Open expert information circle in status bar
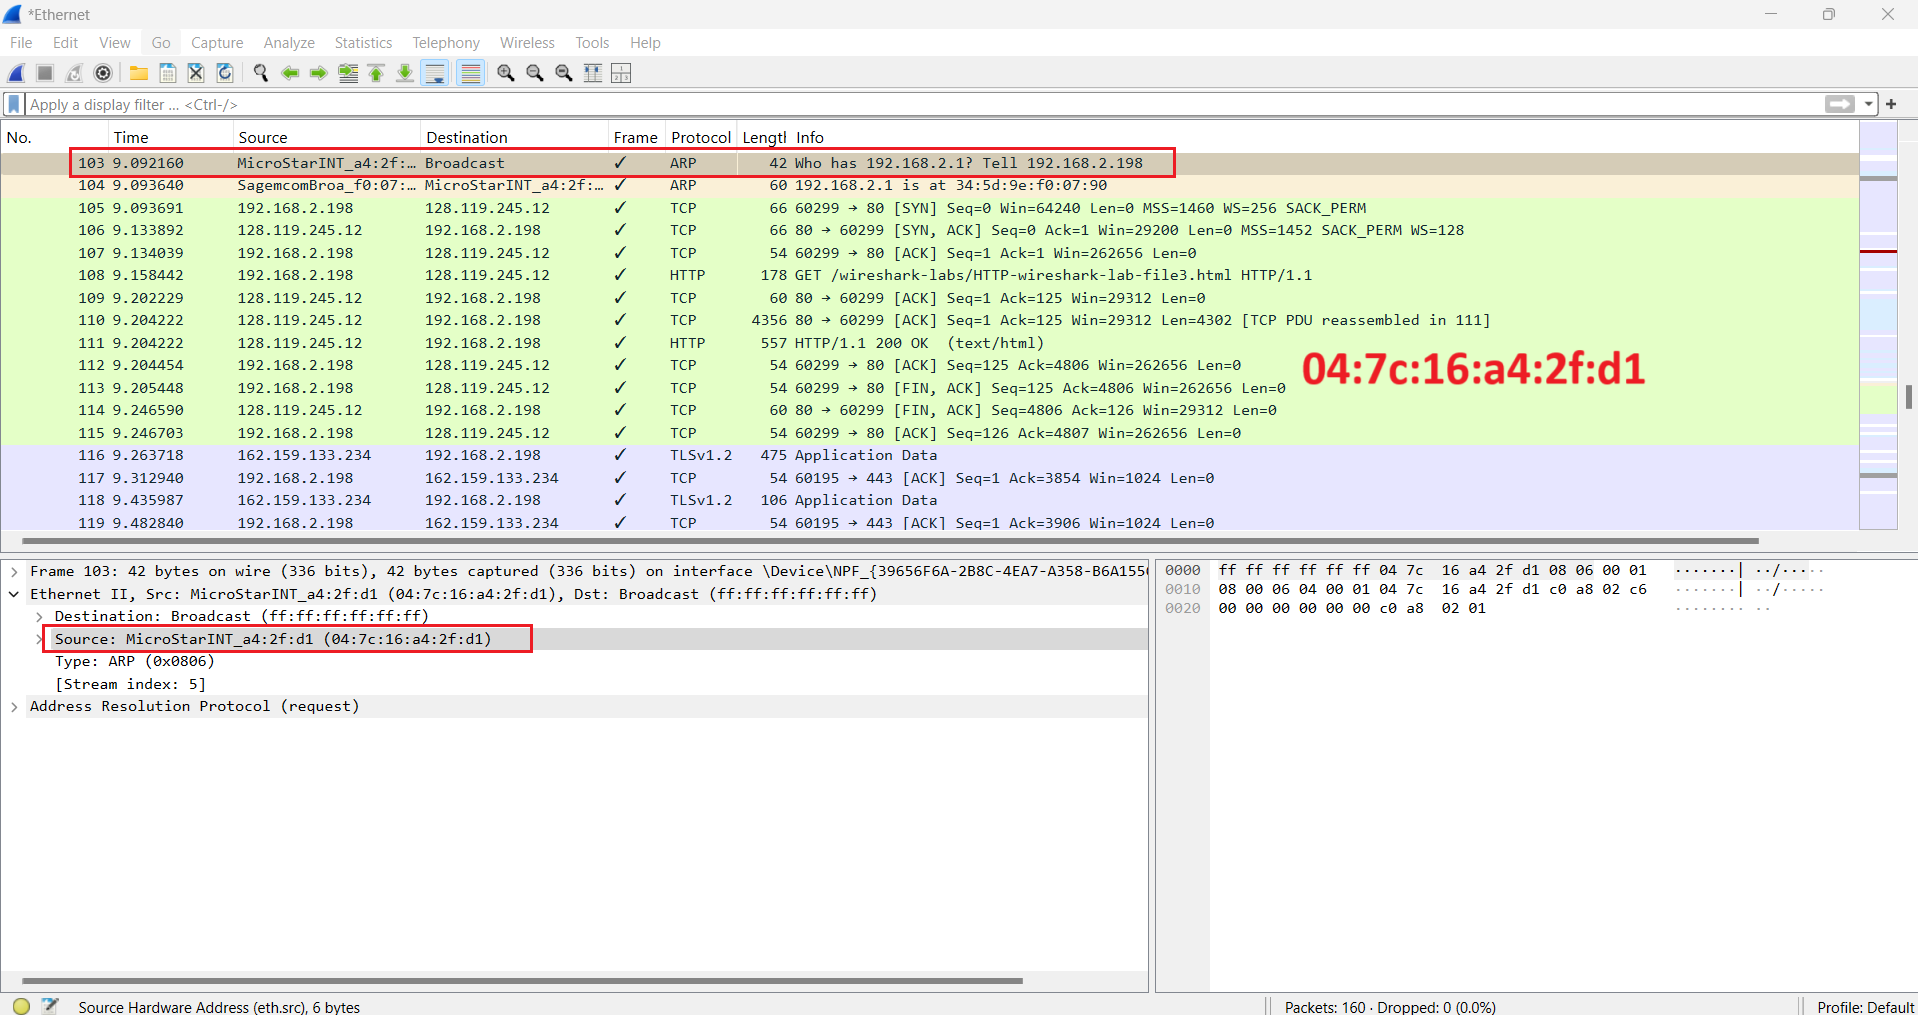Screen dimensions: 1918x1015 (x=21, y=1007)
